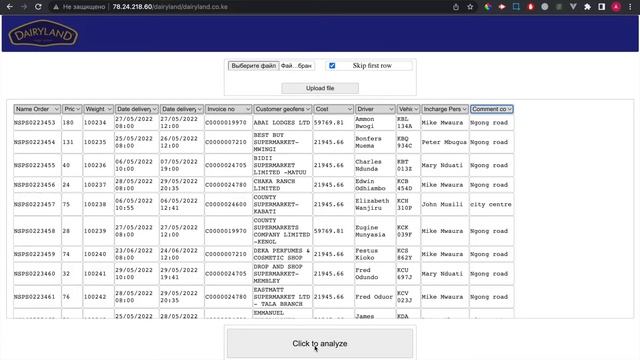This screenshot has width=640, height=360.
Task: Click driver Fred Oduor
Action: pos(375,297)
